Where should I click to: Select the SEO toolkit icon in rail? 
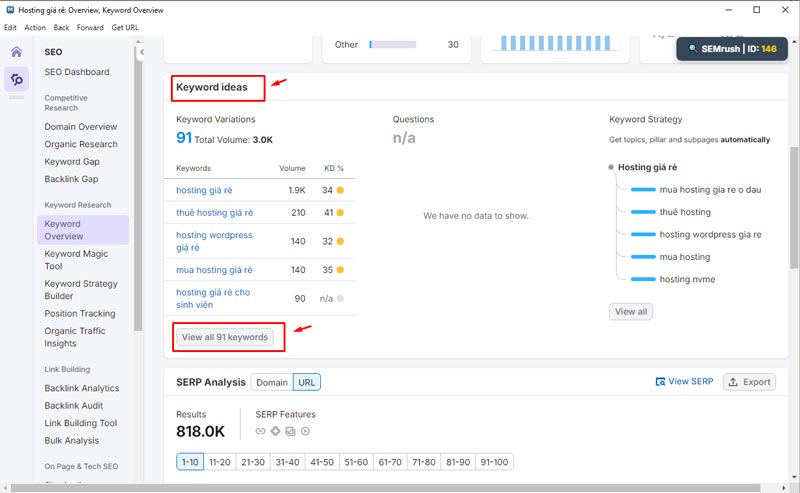point(16,80)
